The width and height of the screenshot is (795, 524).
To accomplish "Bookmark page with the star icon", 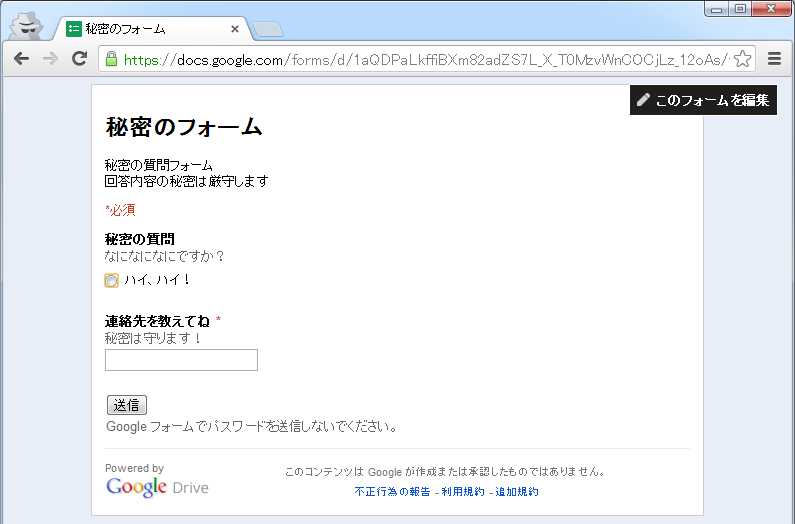I will (x=742, y=59).
